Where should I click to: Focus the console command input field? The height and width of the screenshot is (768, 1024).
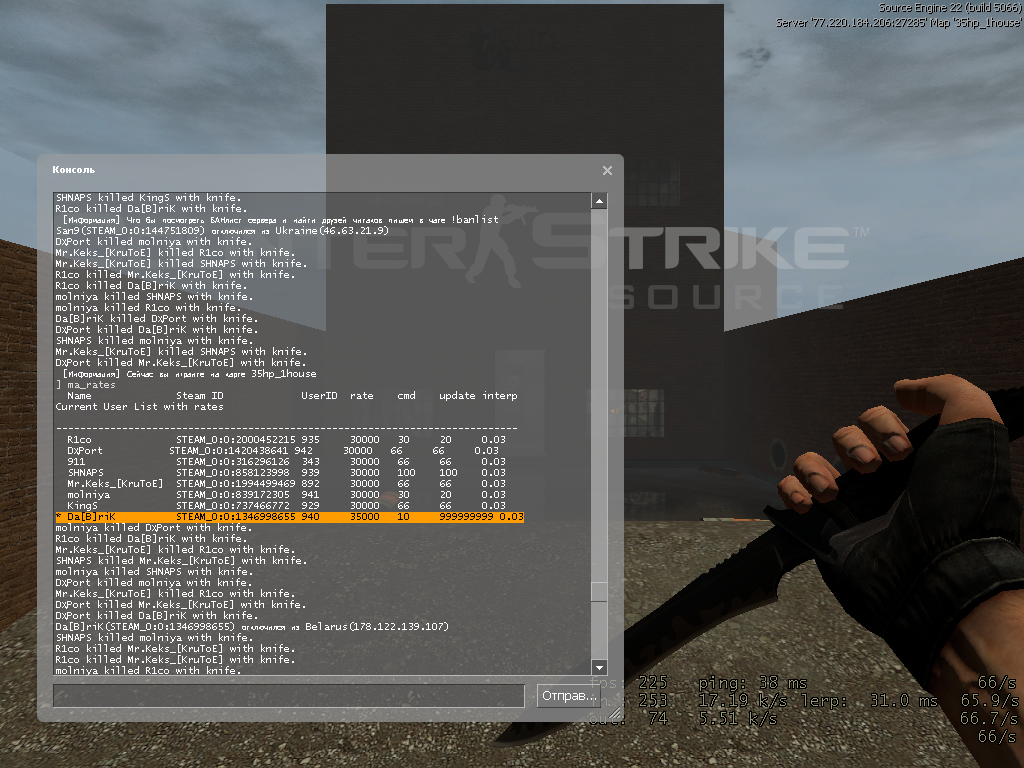289,696
